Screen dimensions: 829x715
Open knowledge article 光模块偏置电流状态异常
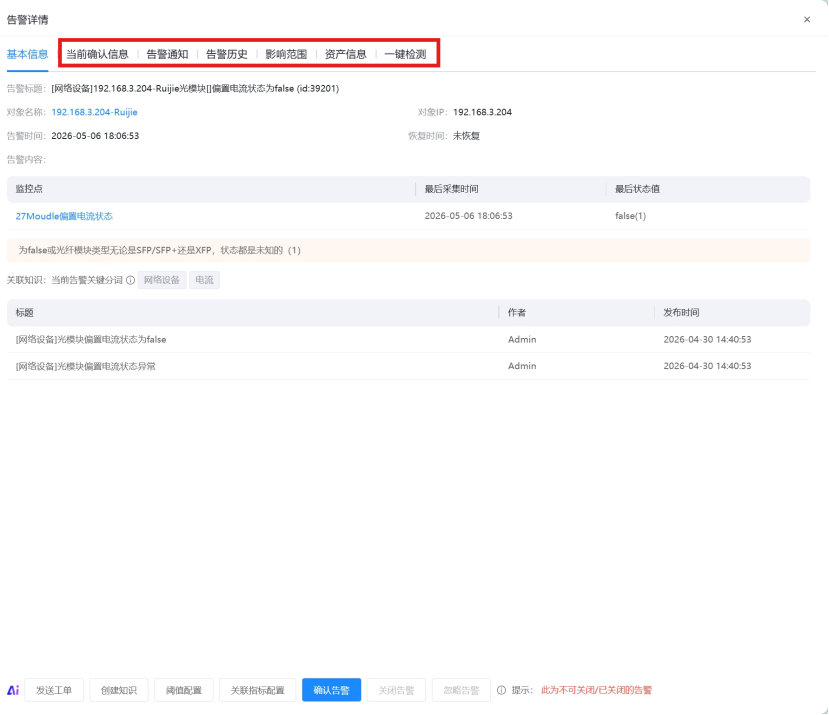(86, 366)
